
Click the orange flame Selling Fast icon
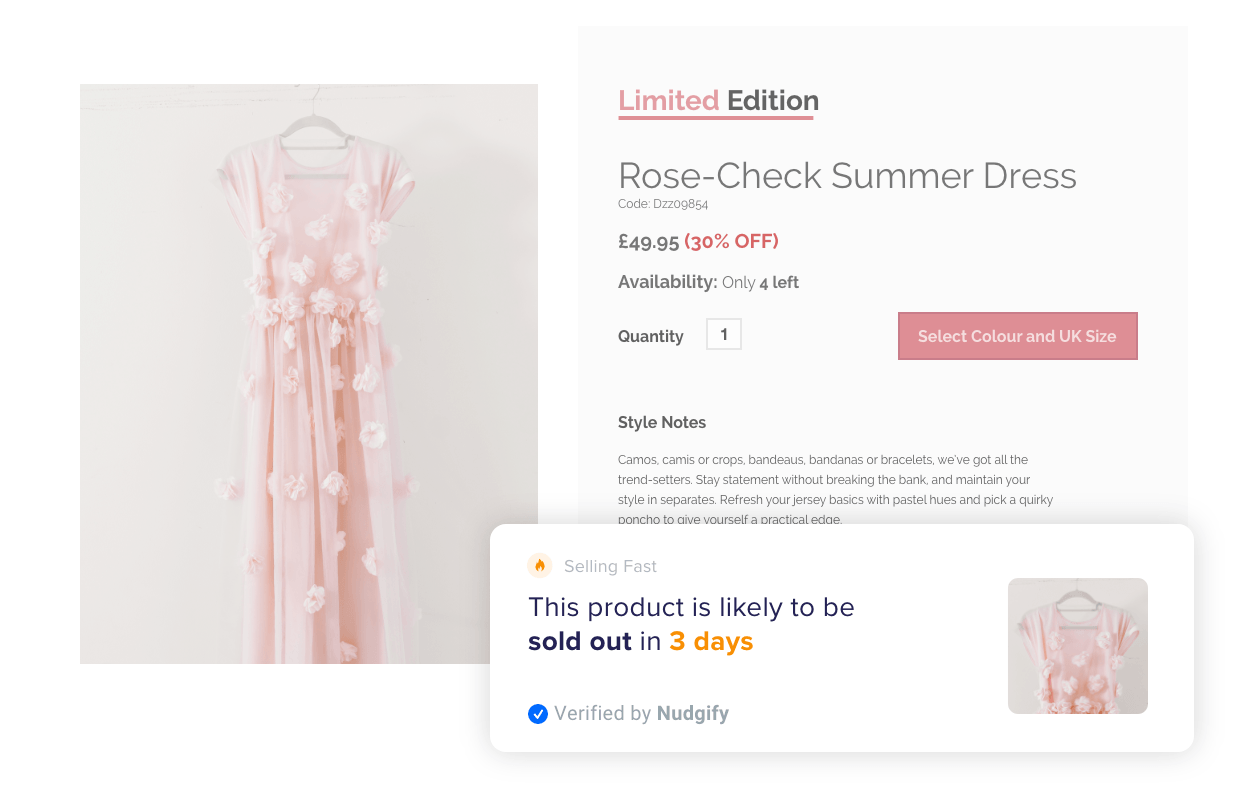tap(540, 566)
